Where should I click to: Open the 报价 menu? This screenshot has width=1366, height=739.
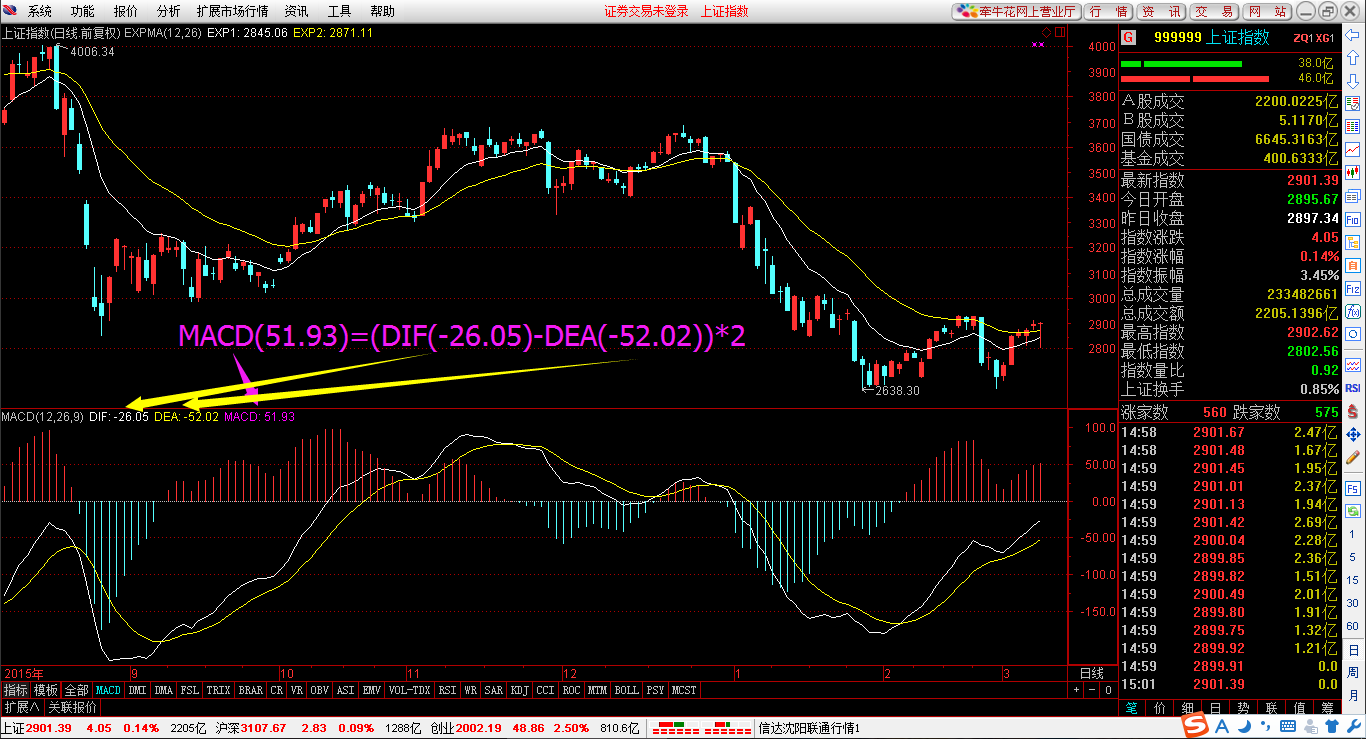point(126,11)
